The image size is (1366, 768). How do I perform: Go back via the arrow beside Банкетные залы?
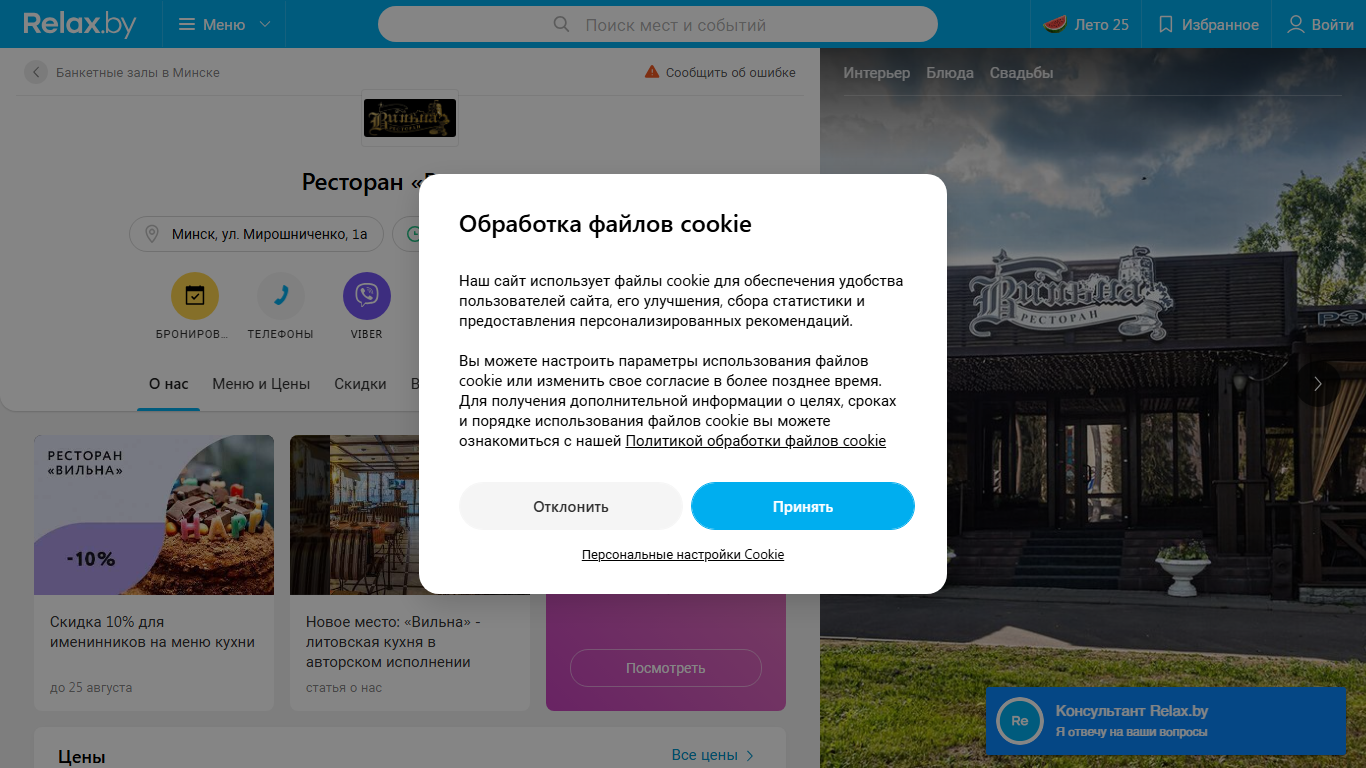36,72
